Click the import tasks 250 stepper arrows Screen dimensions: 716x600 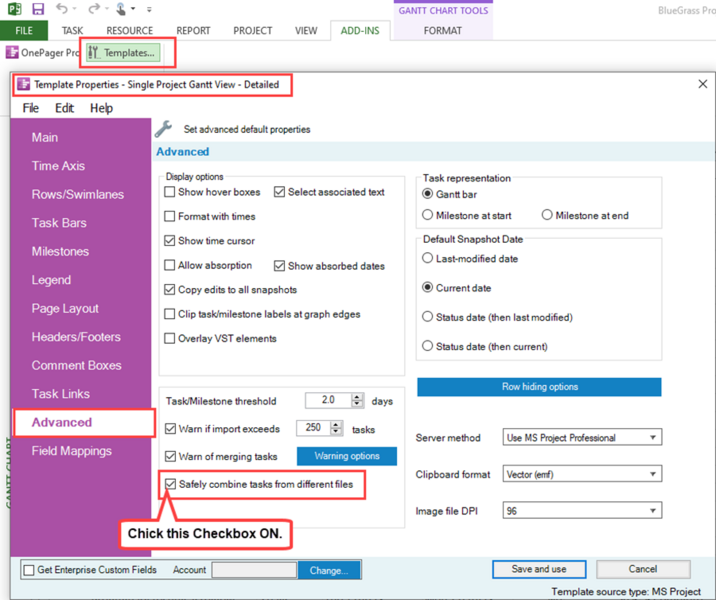337,428
